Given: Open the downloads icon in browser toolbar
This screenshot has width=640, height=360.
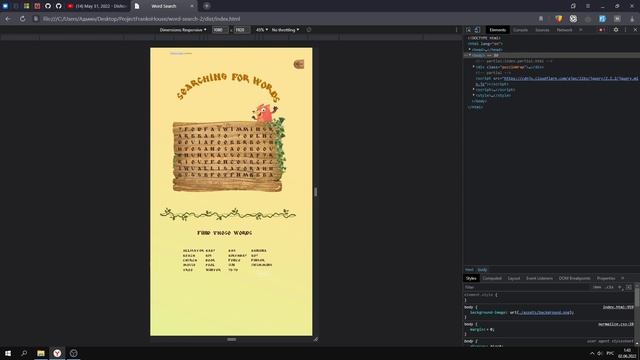Looking at the screenshot, I should point(632,19).
